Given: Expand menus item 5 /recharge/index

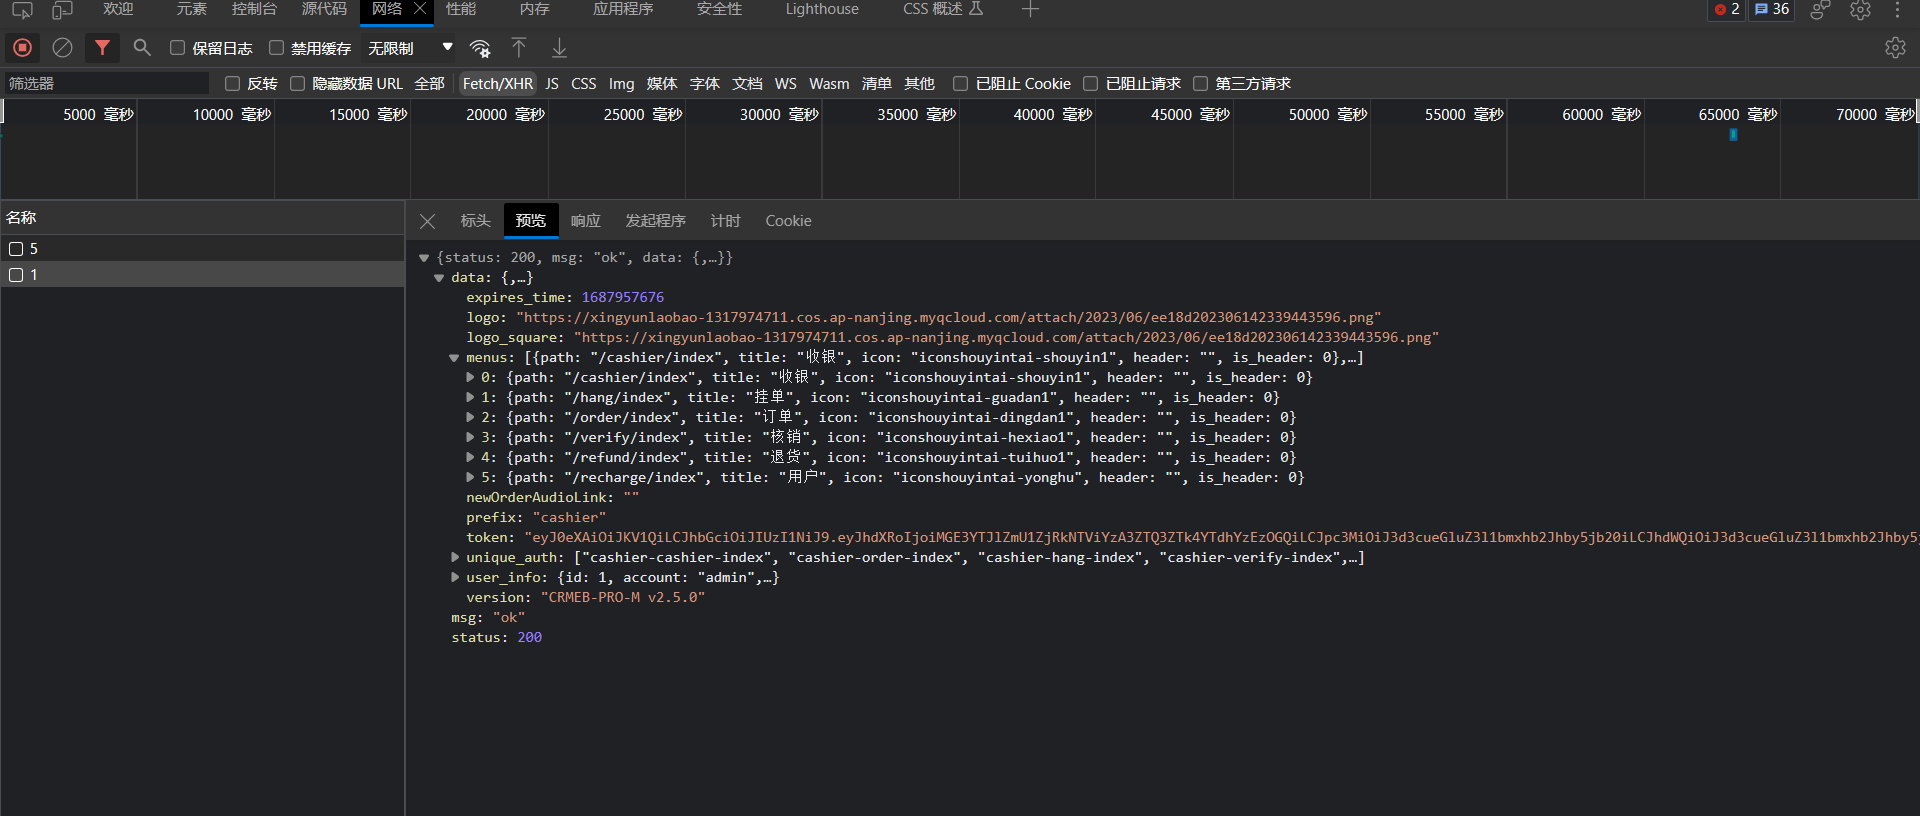Looking at the screenshot, I should point(470,478).
